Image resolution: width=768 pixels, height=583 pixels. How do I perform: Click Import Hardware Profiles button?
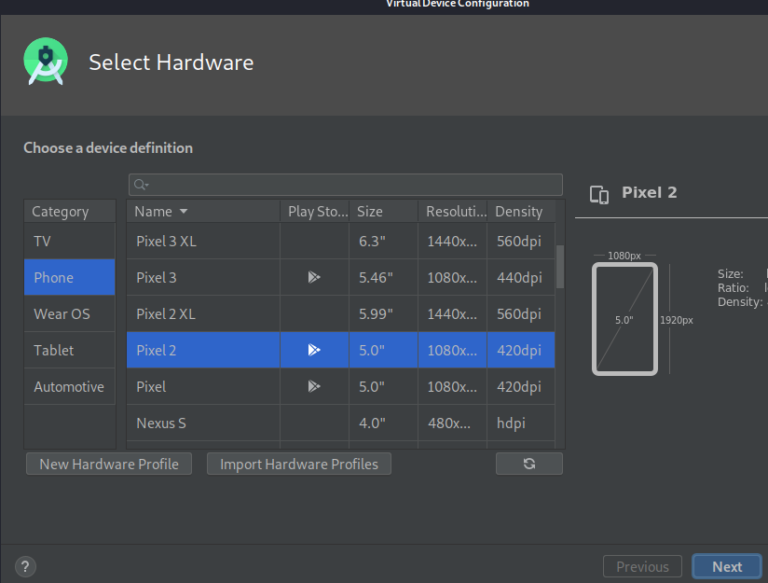tap(299, 463)
